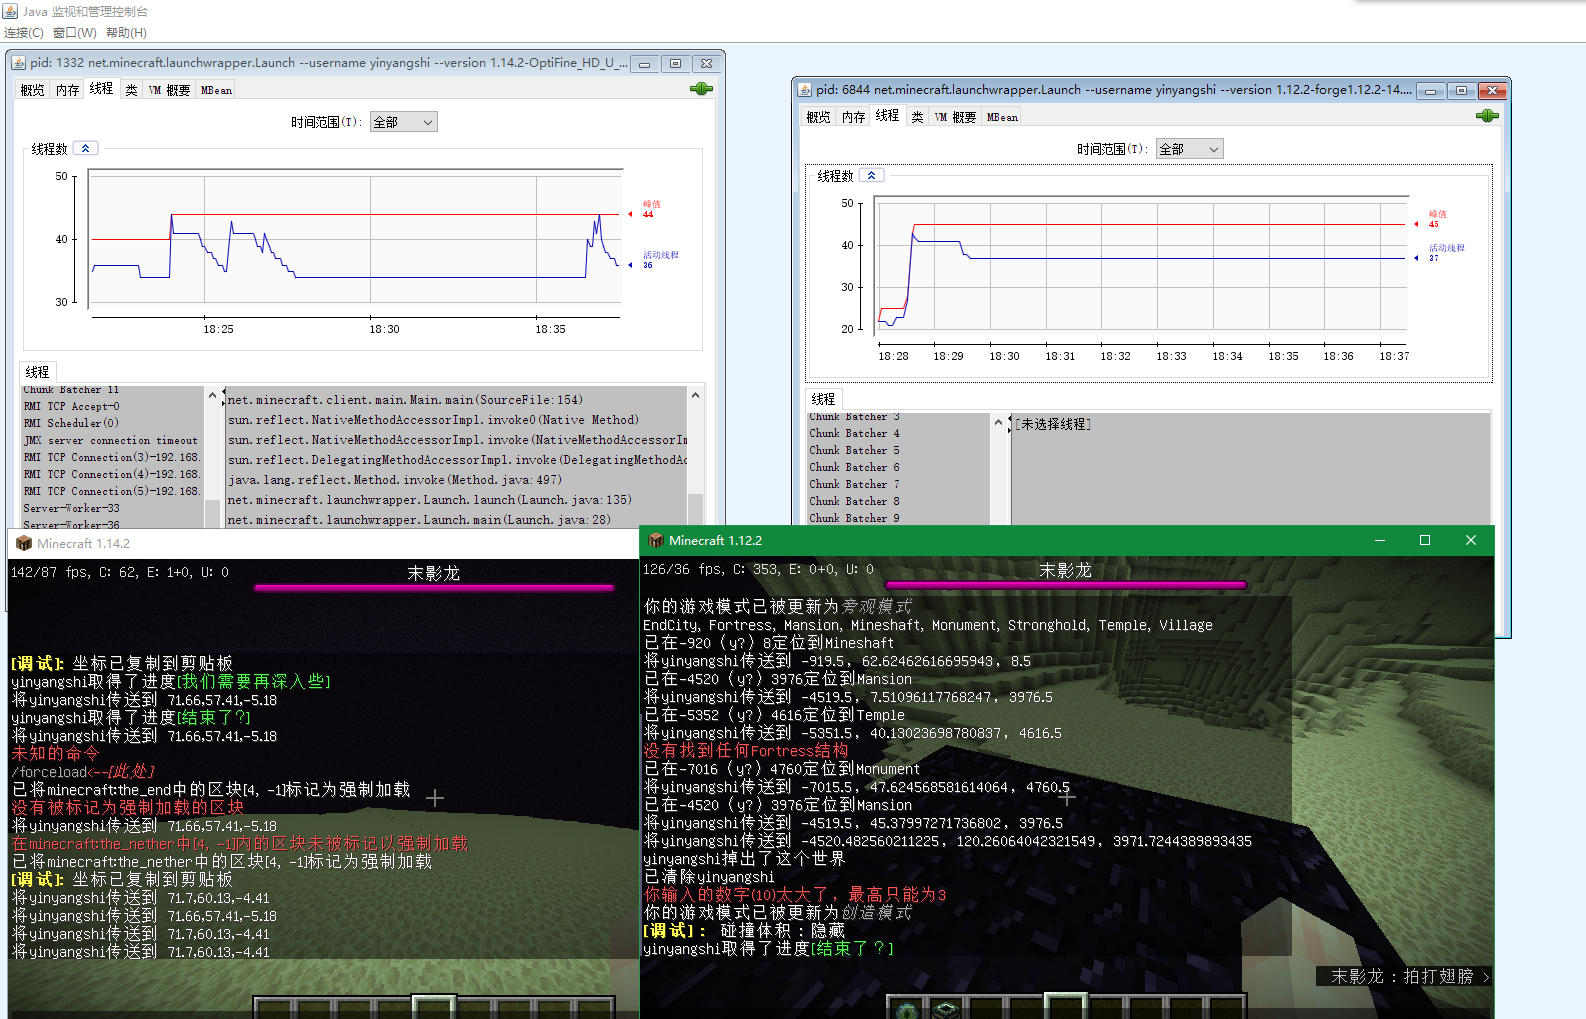Viewport: 1586px width, 1019px height.
Task: Open the 时间范围 dropdown in pid 1332 window
Action: click(403, 122)
